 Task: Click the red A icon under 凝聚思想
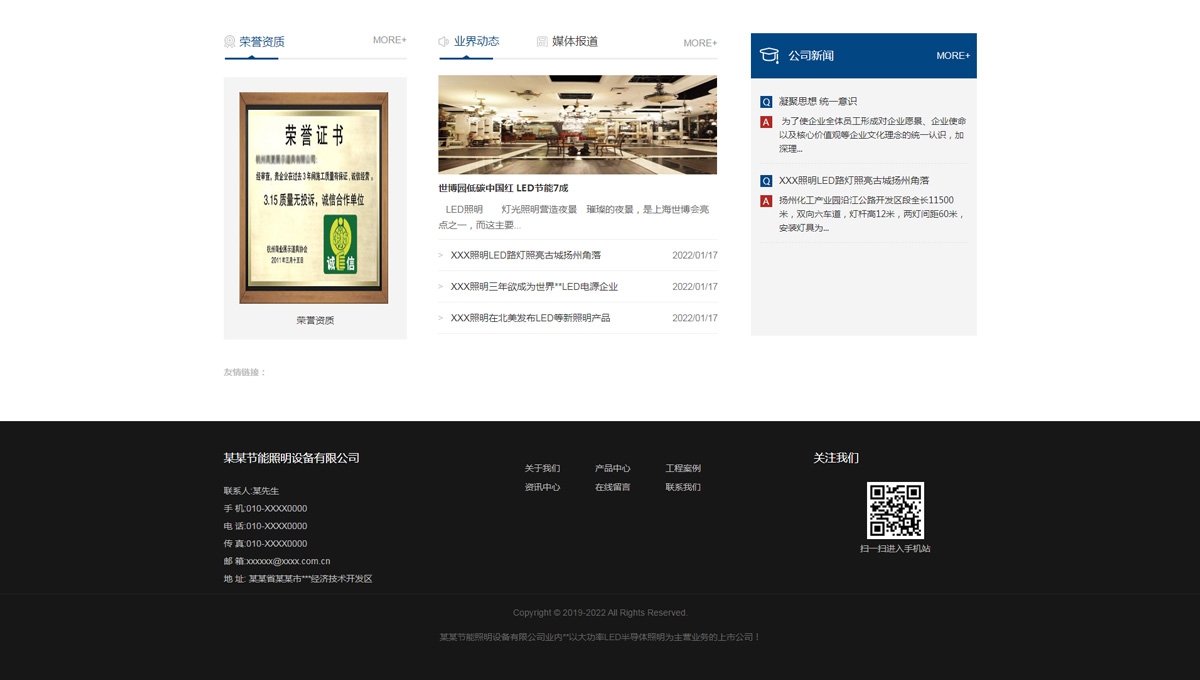coord(766,122)
